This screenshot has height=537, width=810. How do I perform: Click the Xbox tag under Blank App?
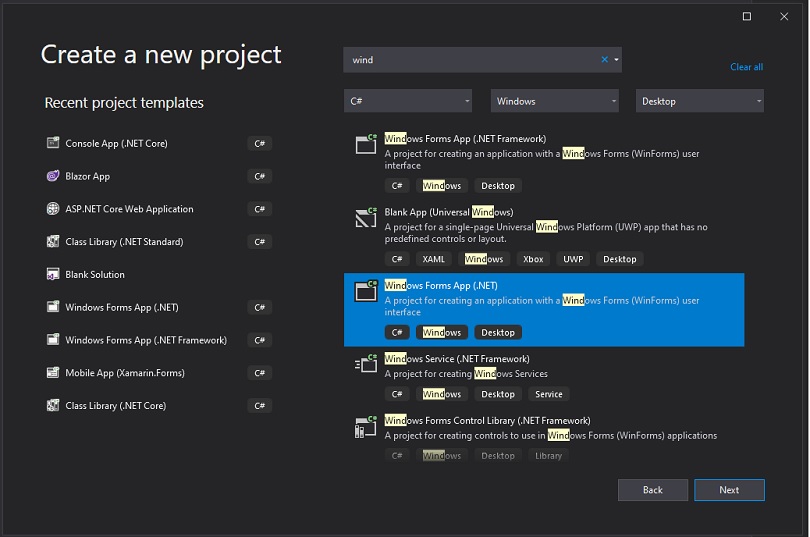533,259
